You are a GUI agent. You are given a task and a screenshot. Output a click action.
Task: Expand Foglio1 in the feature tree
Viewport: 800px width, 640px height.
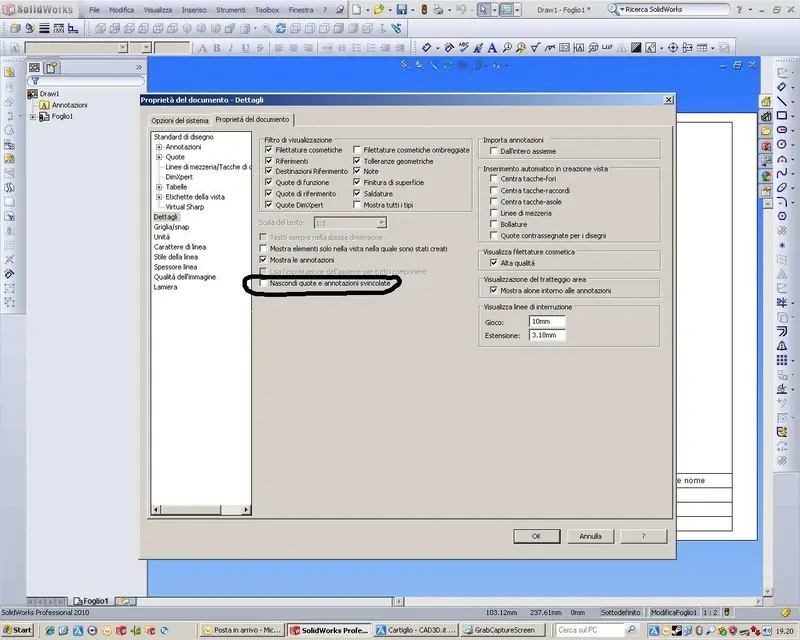33,117
